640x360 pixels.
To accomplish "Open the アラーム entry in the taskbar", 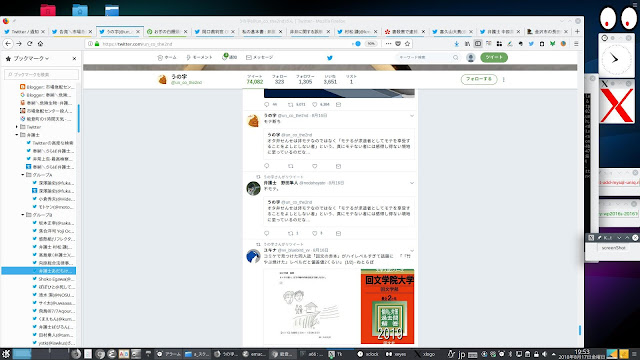I will pos(169,354).
